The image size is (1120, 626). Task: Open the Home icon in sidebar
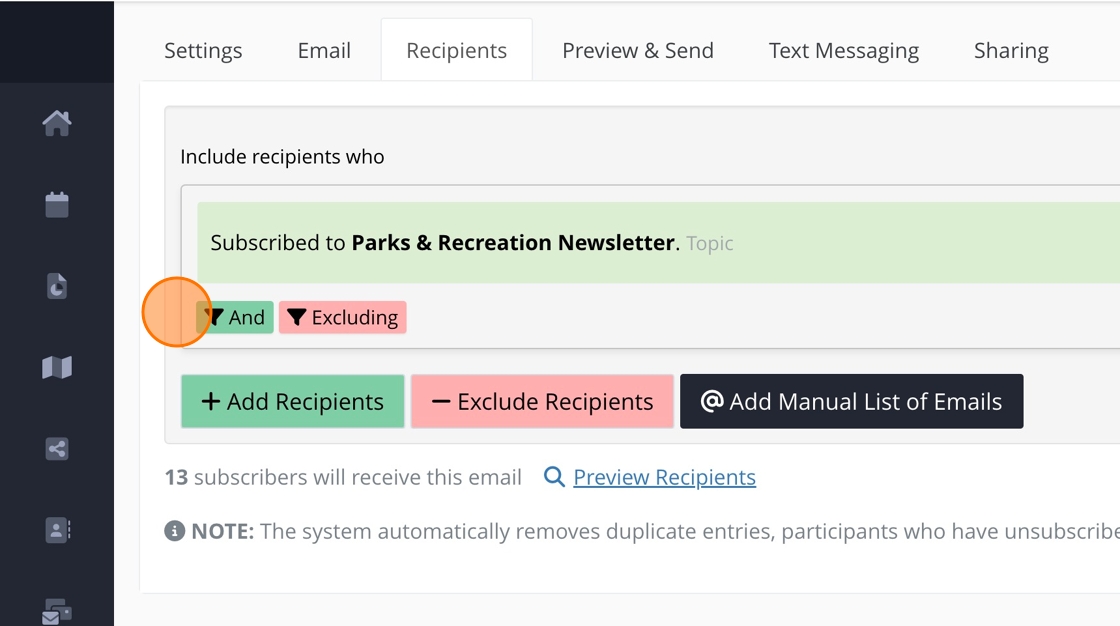57,123
